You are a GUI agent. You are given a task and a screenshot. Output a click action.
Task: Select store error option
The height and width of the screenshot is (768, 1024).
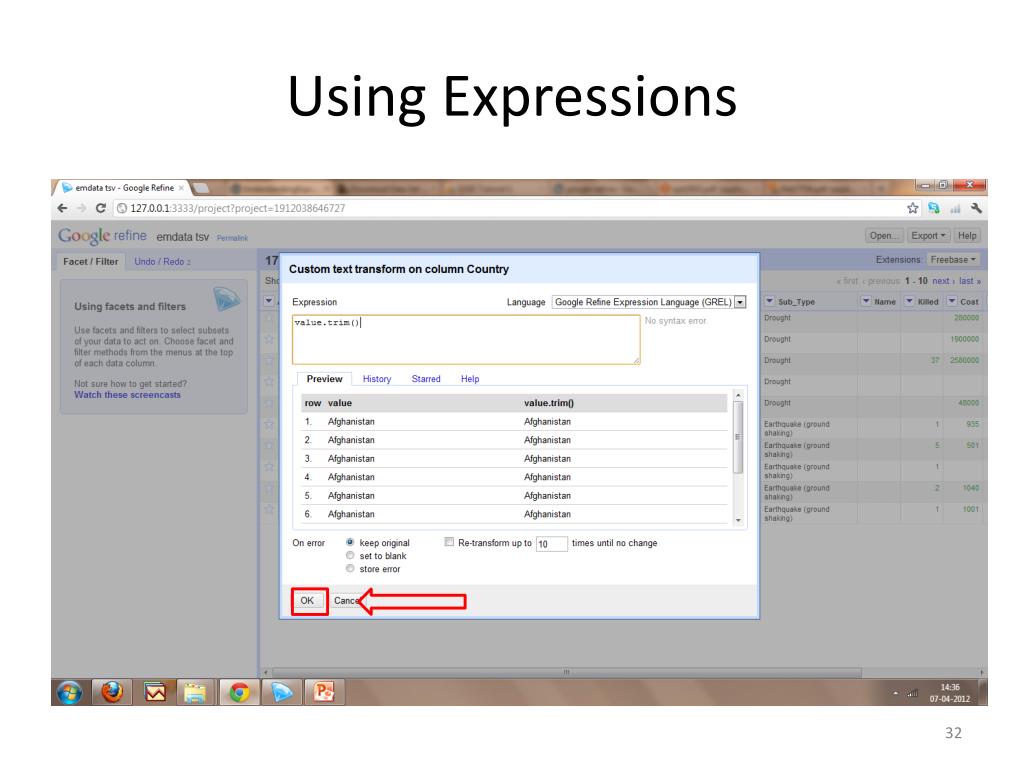click(x=350, y=568)
